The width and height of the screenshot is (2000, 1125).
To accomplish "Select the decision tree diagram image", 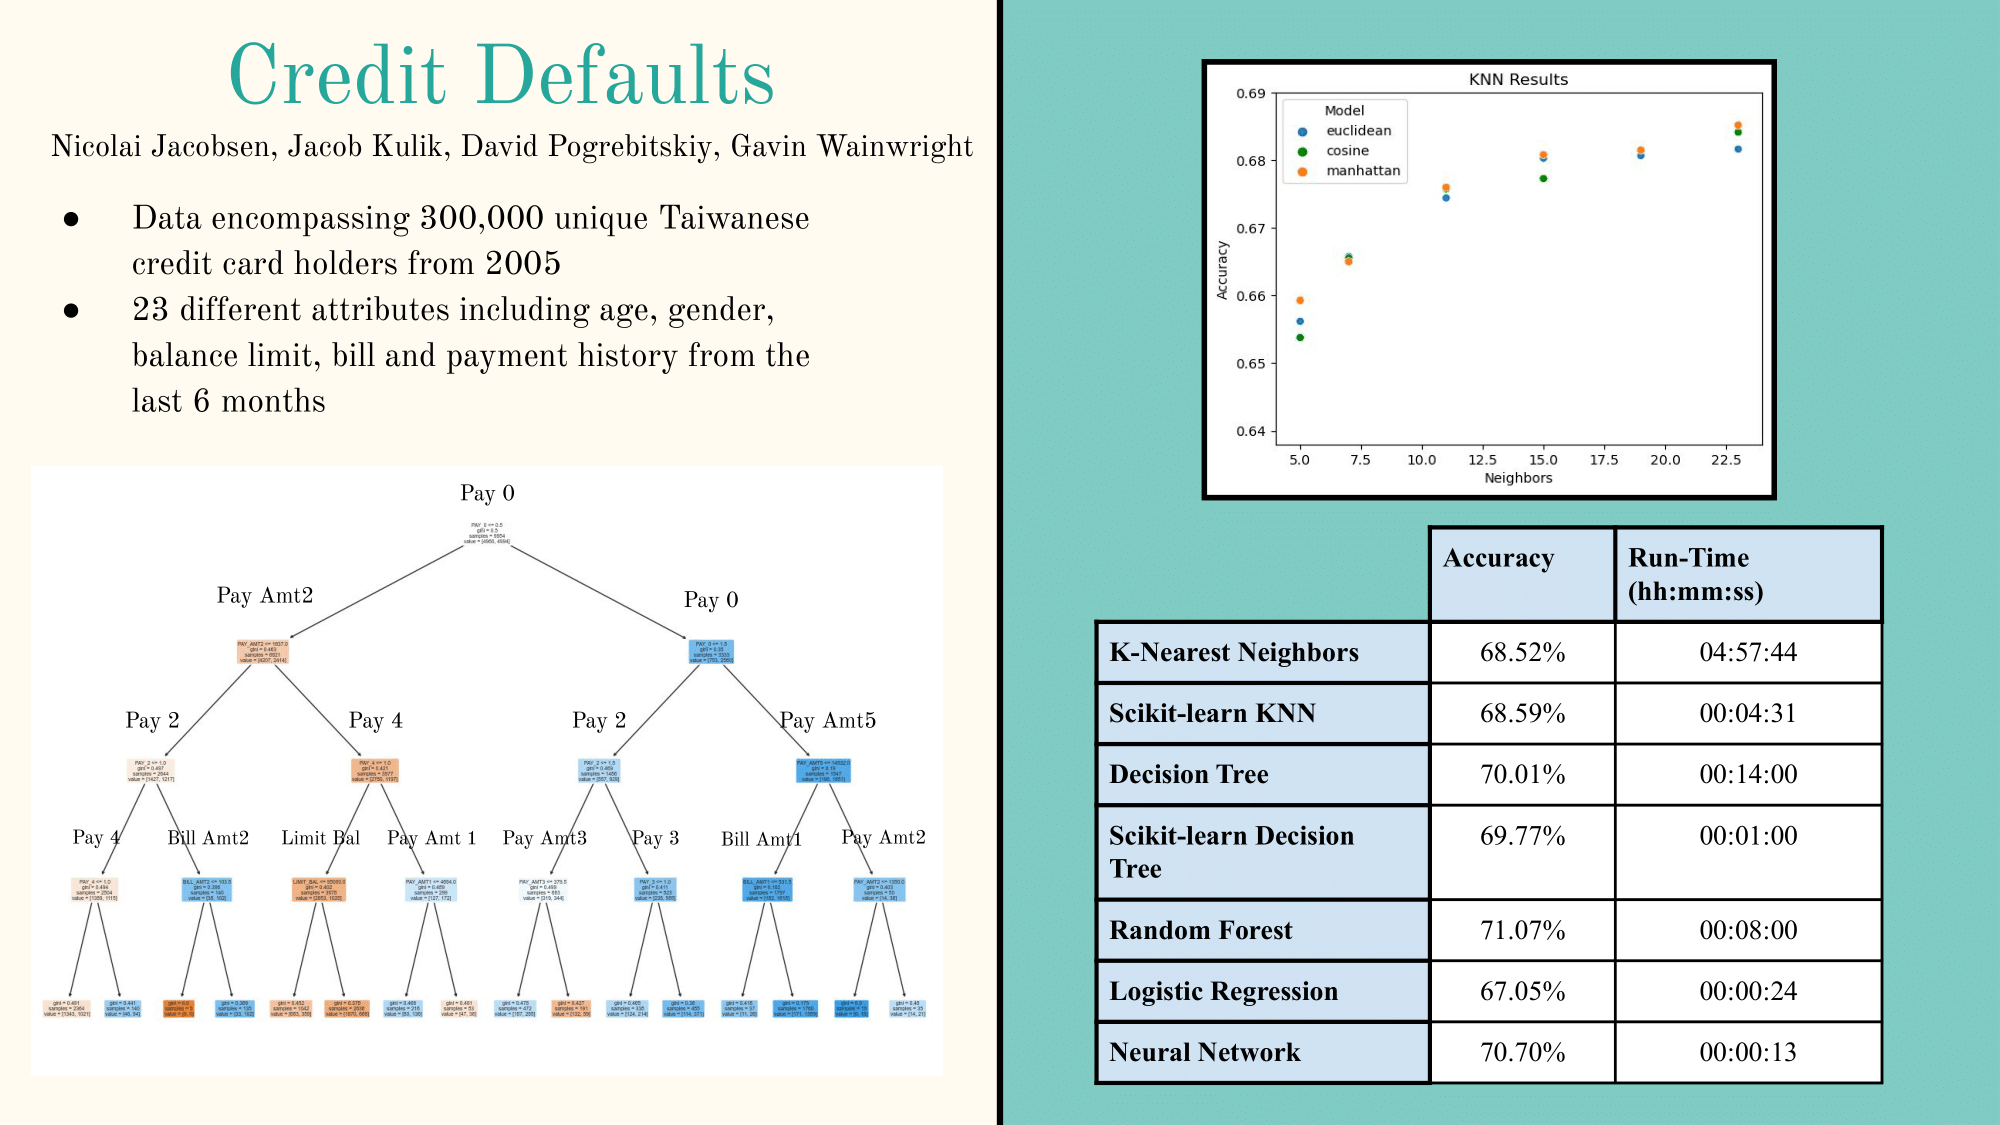I will [x=487, y=771].
